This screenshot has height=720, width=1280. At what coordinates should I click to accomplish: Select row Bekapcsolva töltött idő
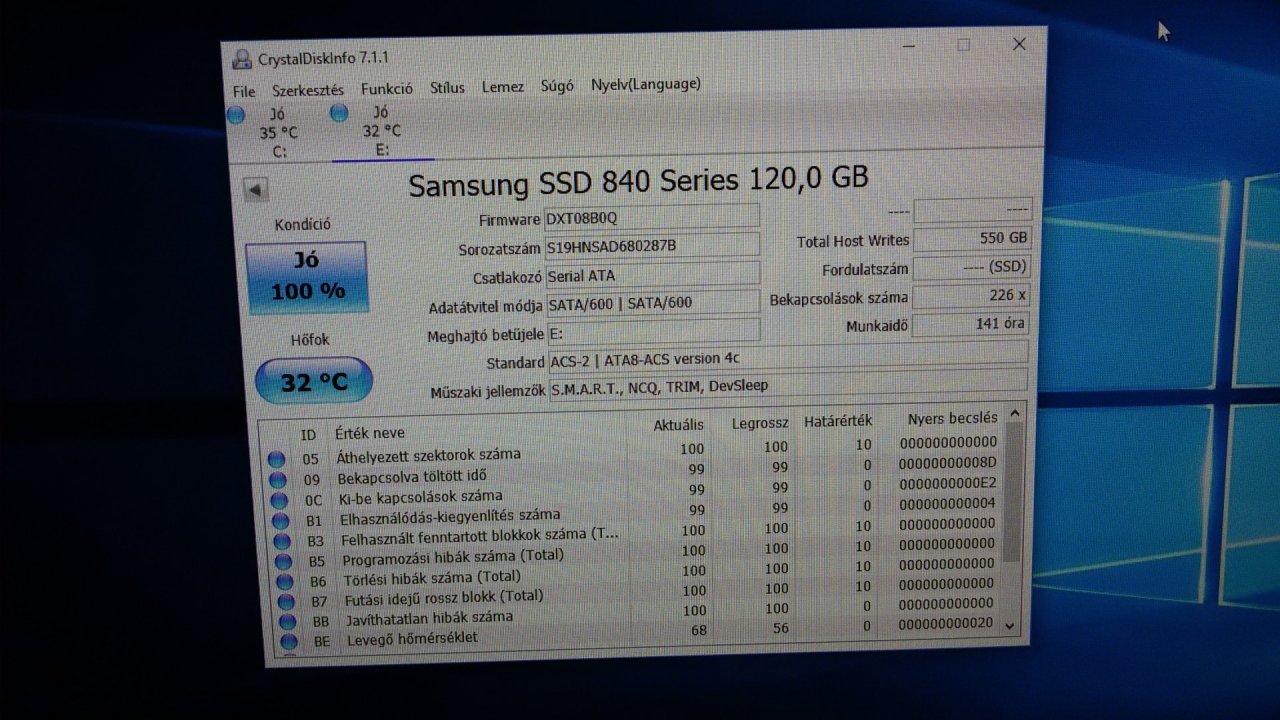coord(634,472)
